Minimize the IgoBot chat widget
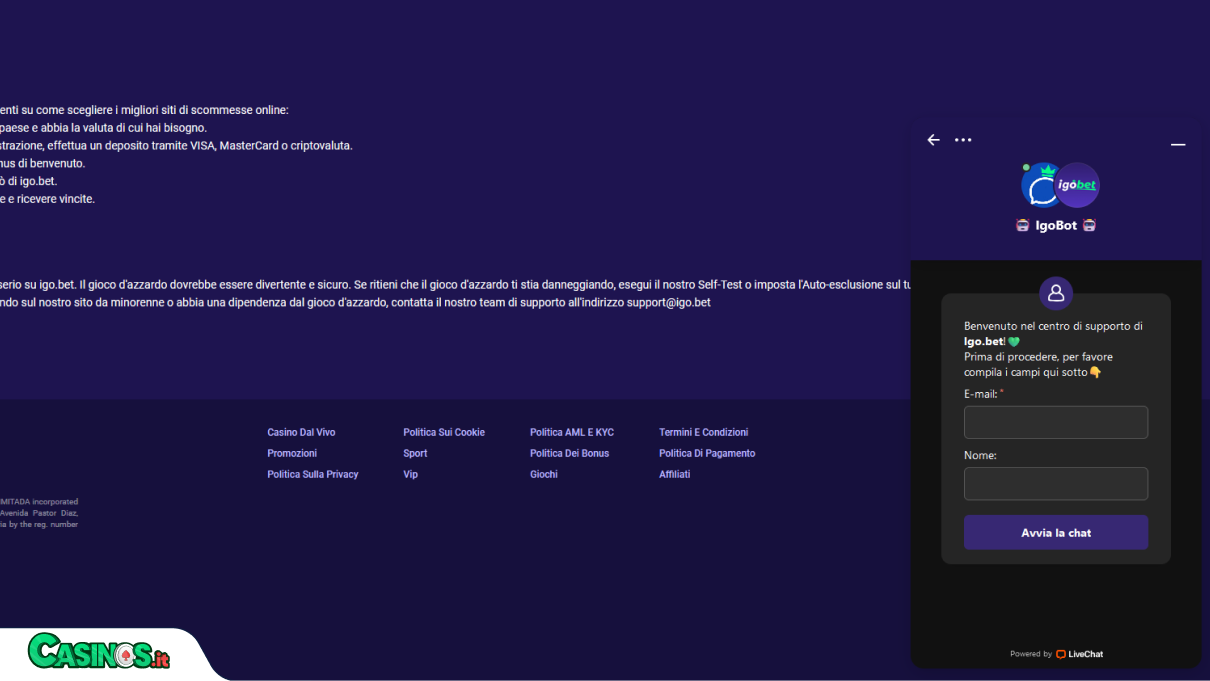 point(1178,145)
